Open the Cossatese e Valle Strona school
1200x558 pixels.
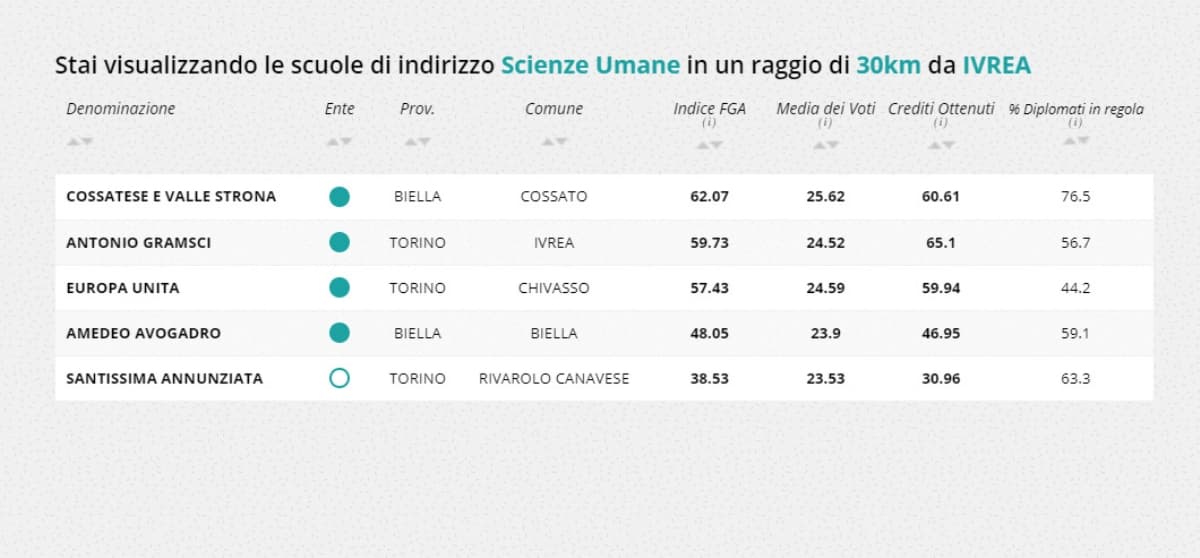click(x=171, y=197)
